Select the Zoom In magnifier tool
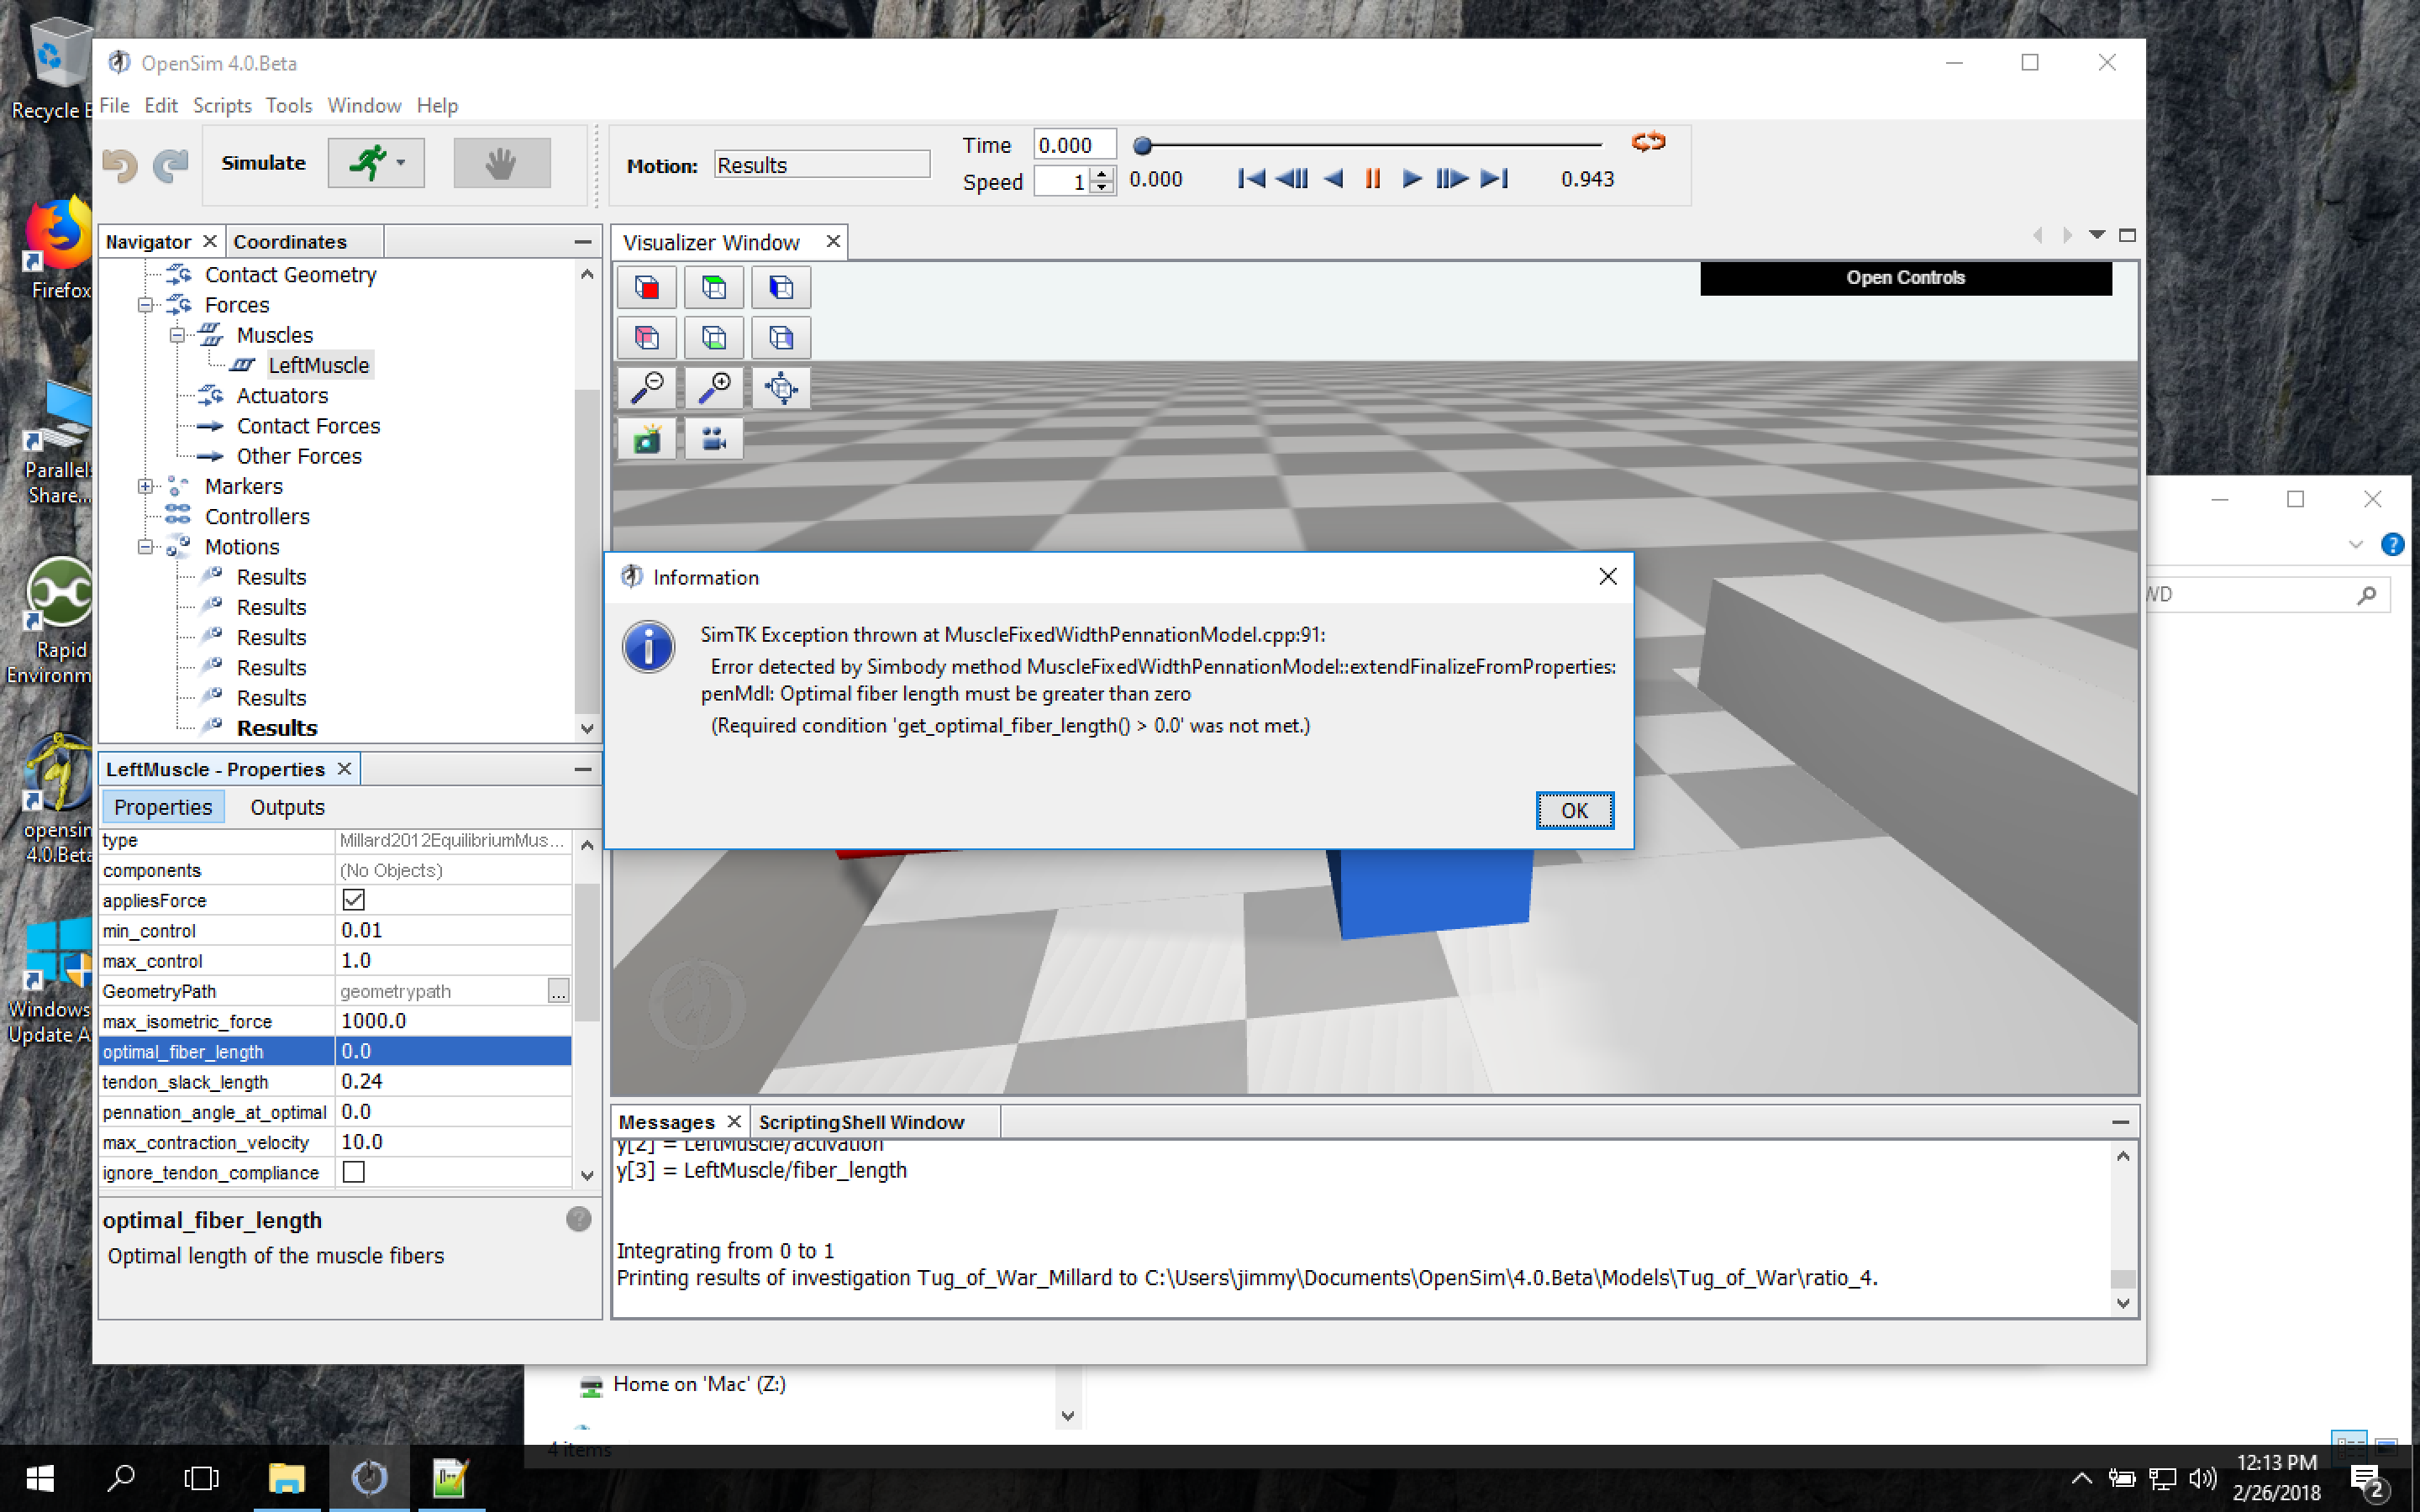Image resolution: width=2420 pixels, height=1512 pixels. click(714, 387)
